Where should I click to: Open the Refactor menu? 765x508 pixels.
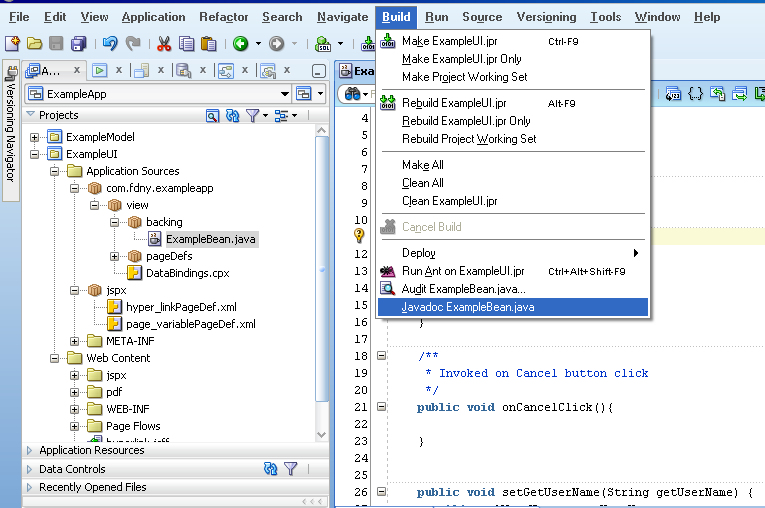click(x=223, y=17)
